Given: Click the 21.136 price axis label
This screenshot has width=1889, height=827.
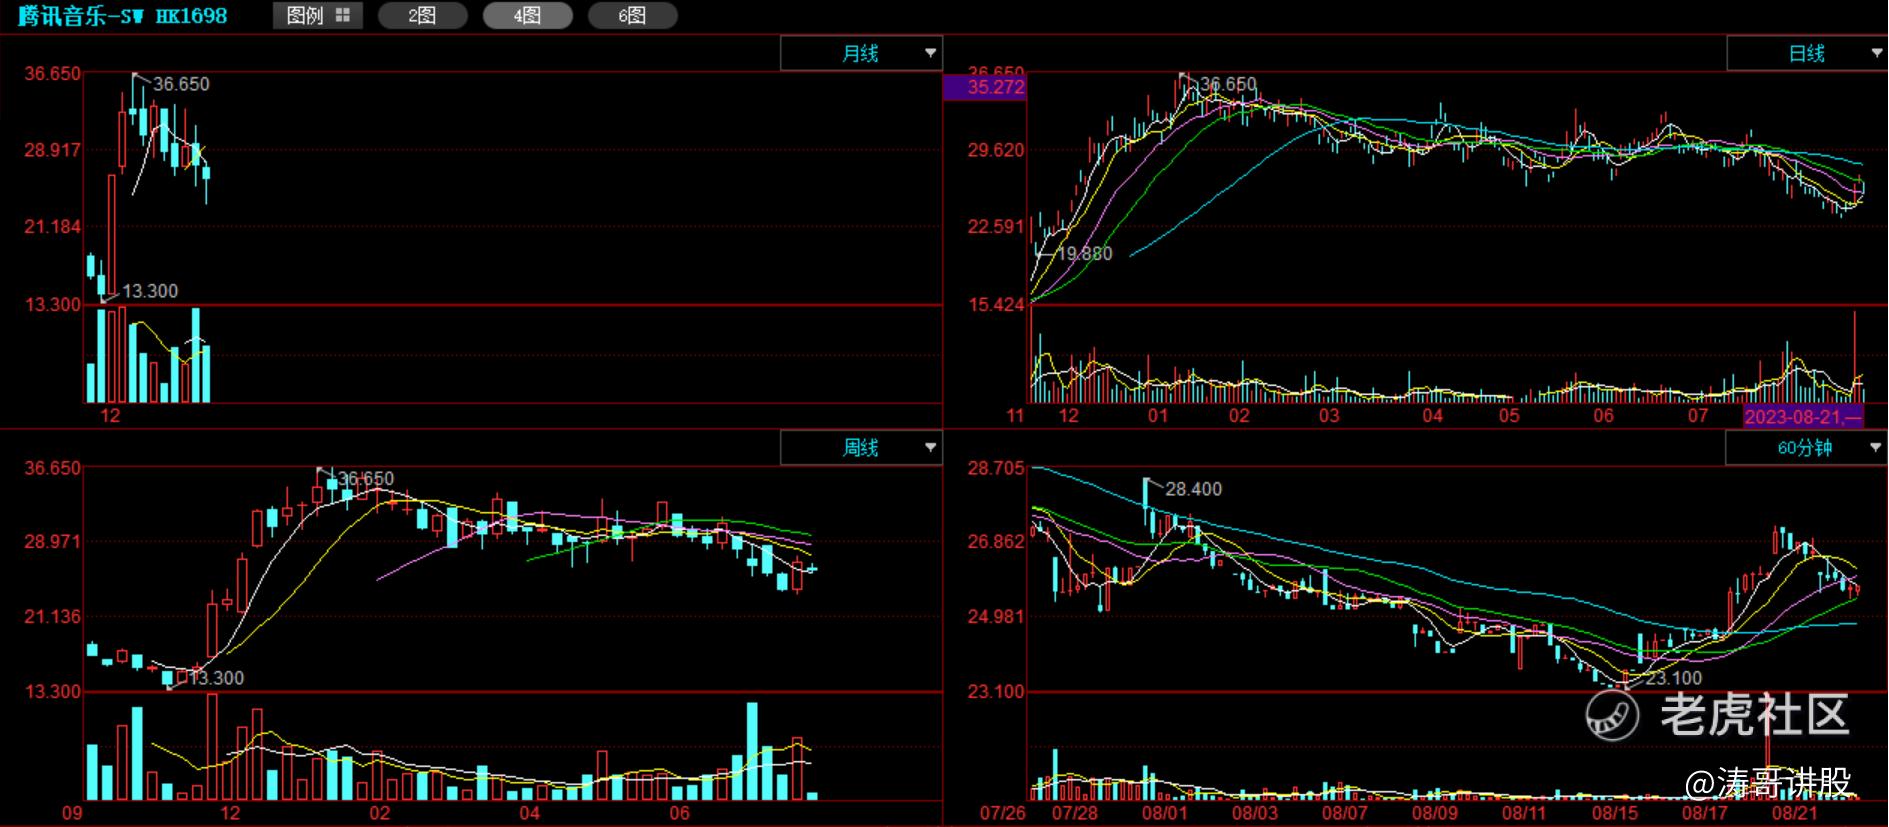Looking at the screenshot, I should (x=53, y=617).
